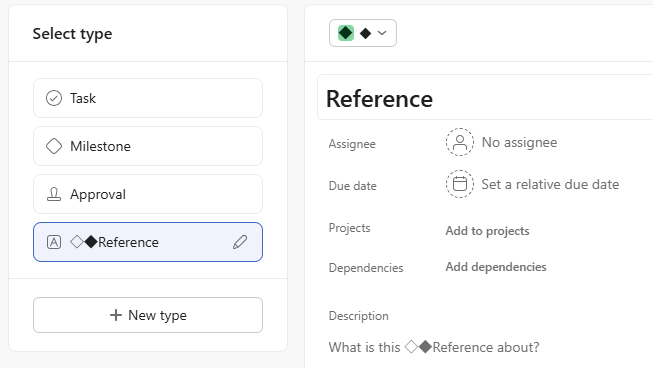Edit the Reference type with pencil icon
This screenshot has width=653, height=368.
(x=240, y=242)
